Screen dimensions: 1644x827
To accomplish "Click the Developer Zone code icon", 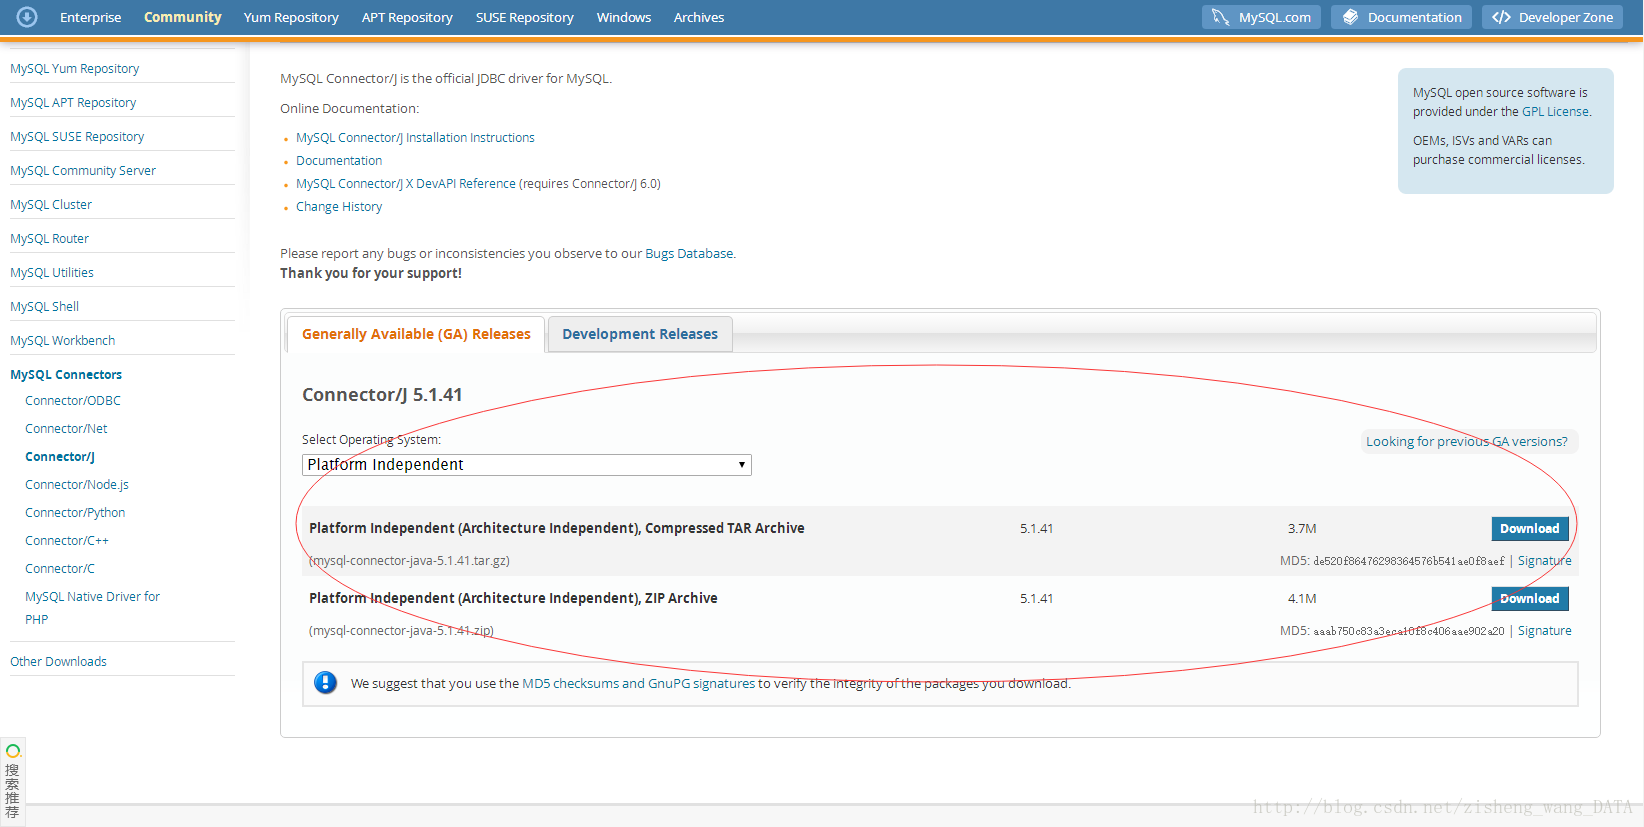I will pyautogui.click(x=1501, y=17).
